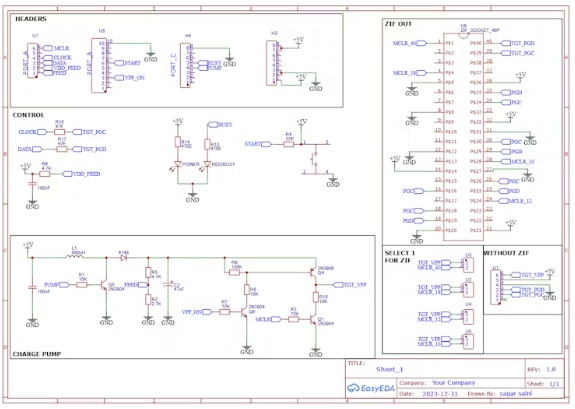Image resolution: width=575 pixels, height=409 pixels.
Task: Select the POWER LED symbol
Action: click(x=178, y=164)
